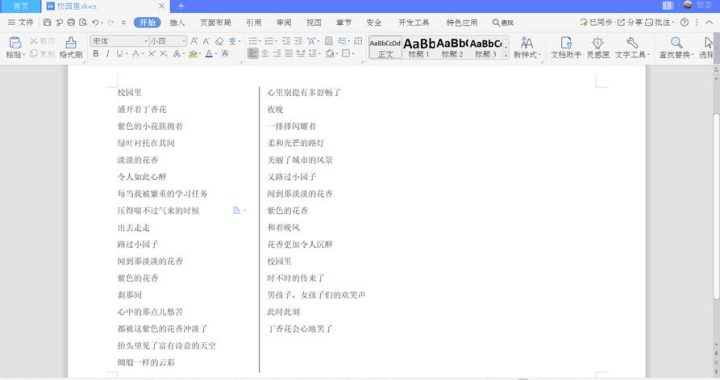Click the 灵感匣 lightbulb icon
The height and width of the screenshot is (380, 720).
[597, 43]
